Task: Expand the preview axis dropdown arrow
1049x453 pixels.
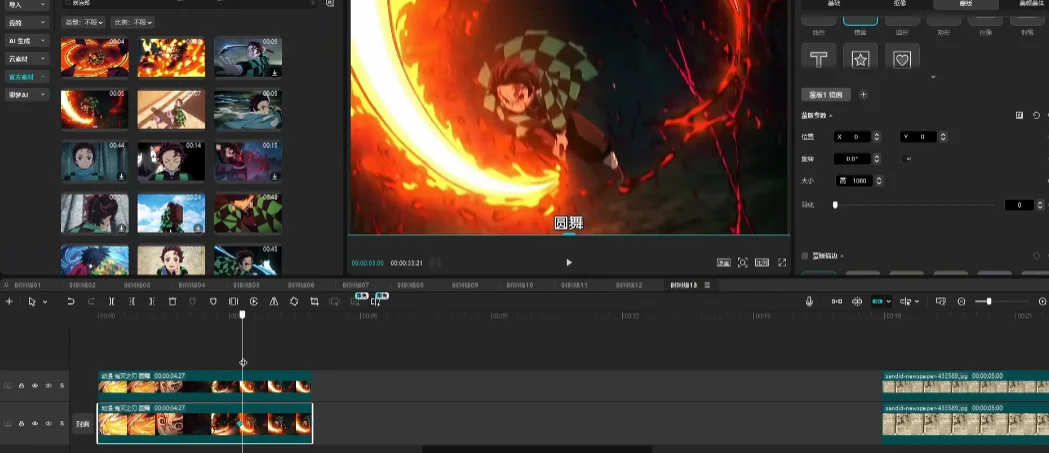Action: [x=917, y=302]
